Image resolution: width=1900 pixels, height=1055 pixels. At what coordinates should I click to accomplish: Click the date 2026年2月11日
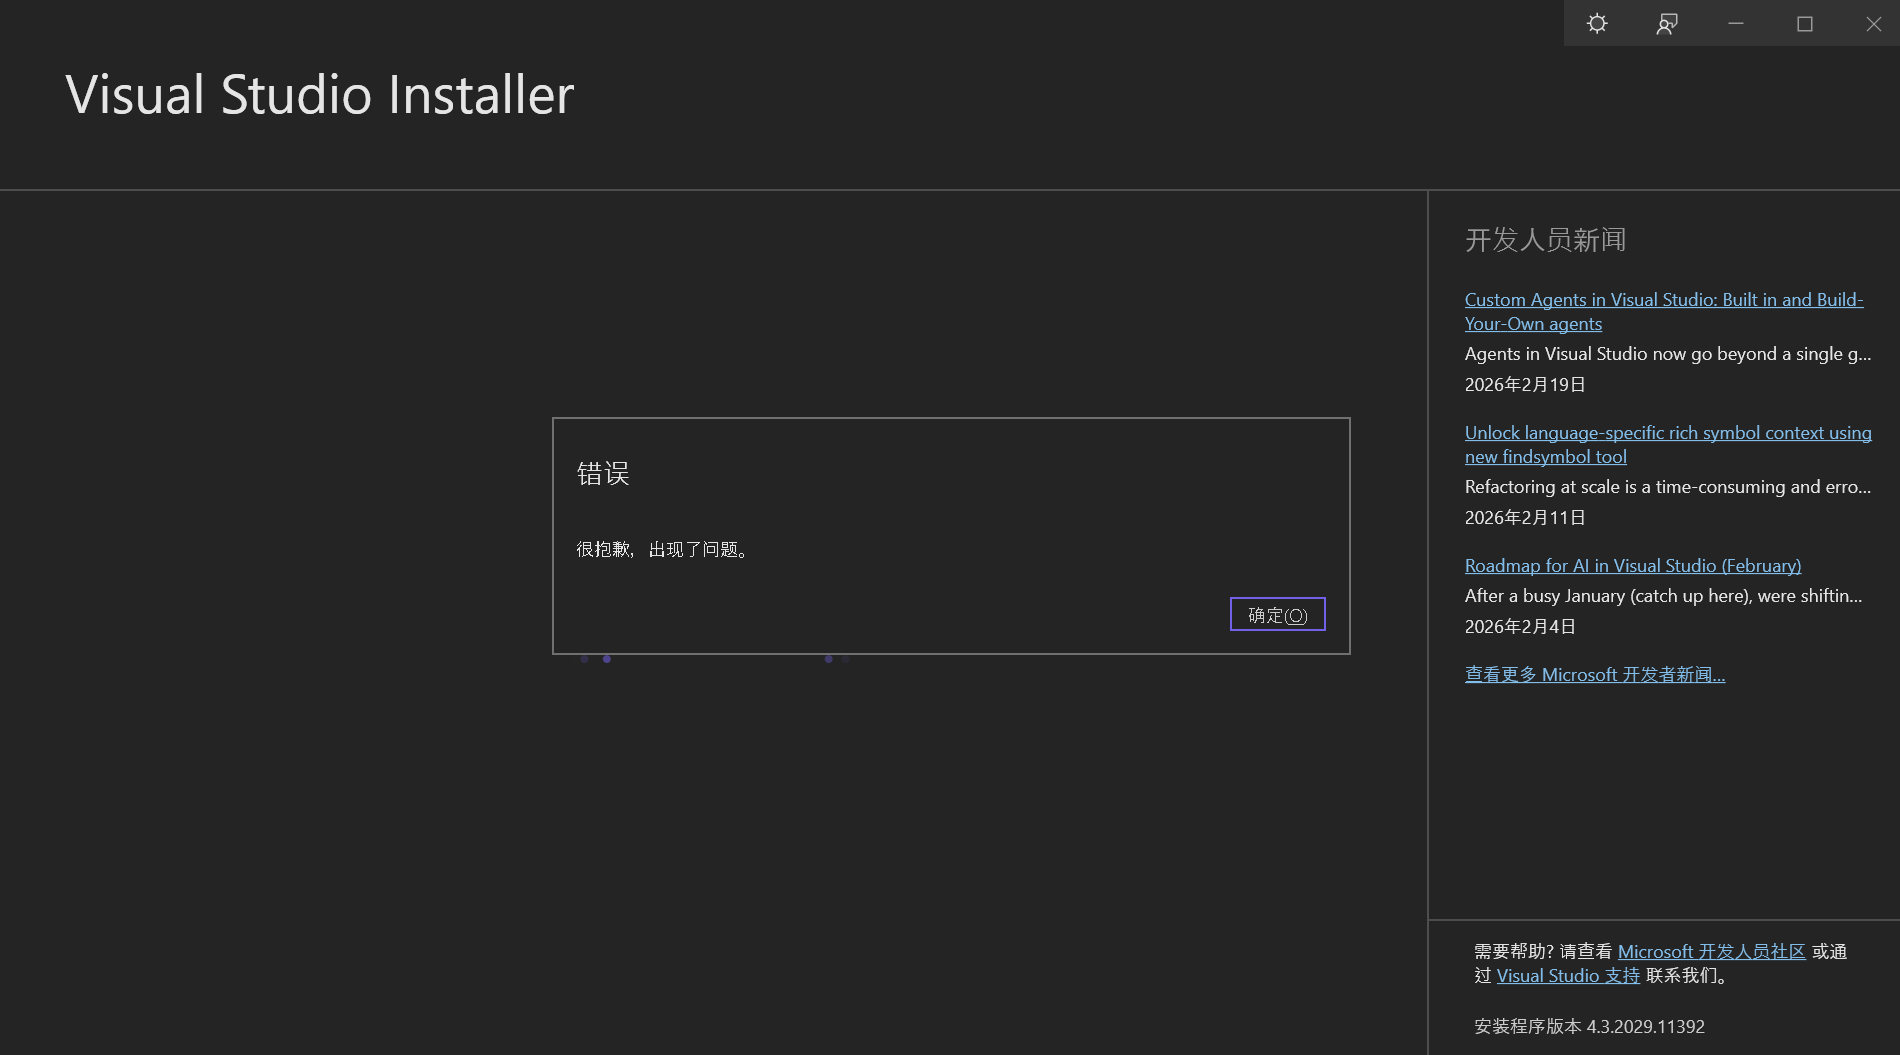1525,517
